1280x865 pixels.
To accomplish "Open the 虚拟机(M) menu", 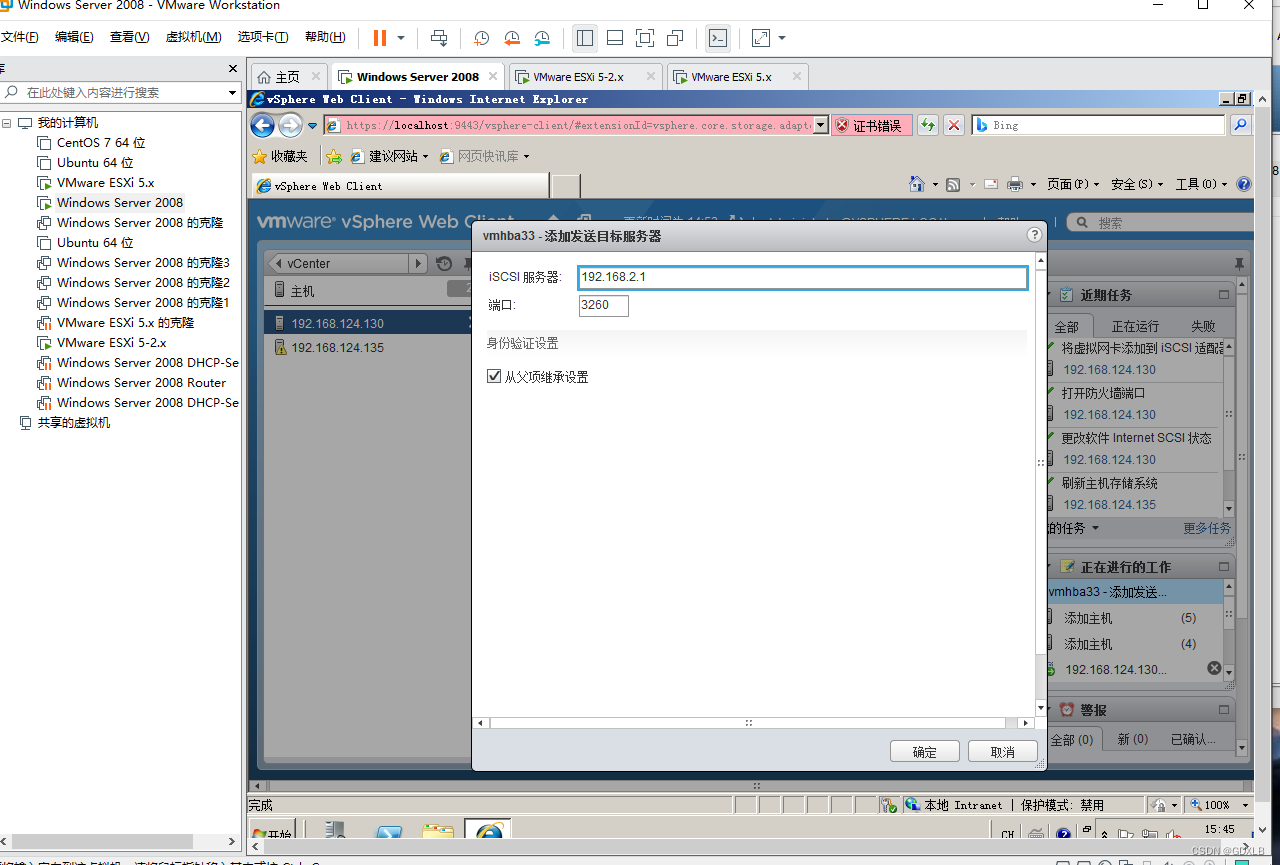I will click(193, 37).
